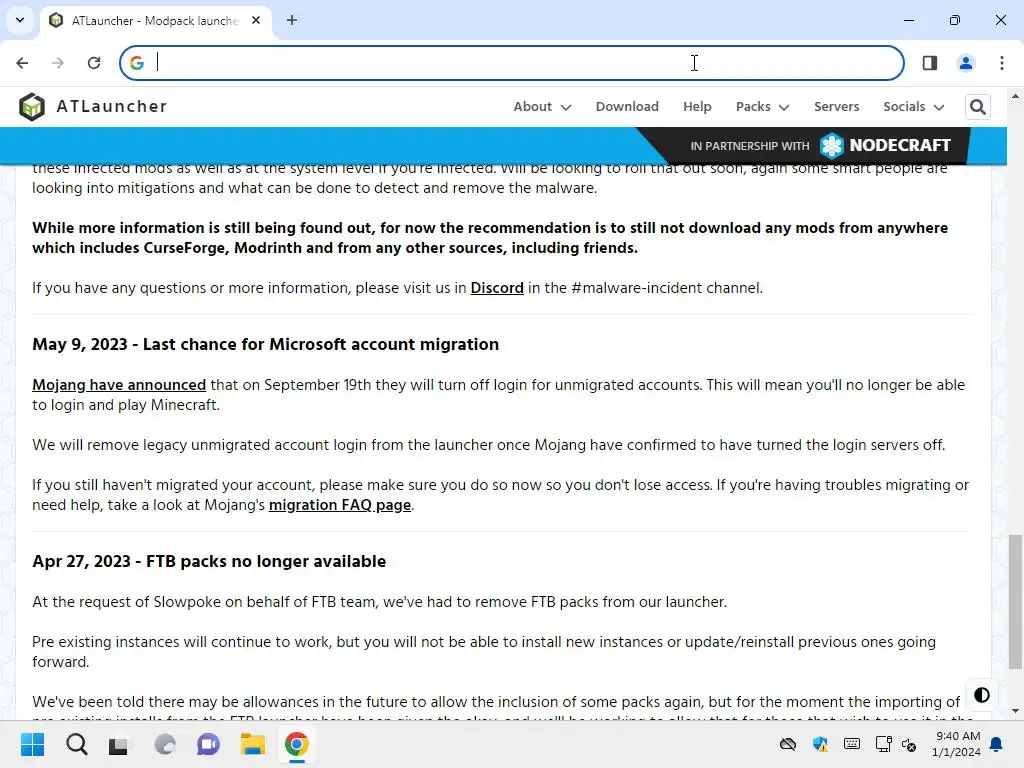
Task: Open the Chrome profile avatar icon
Action: pos(966,63)
